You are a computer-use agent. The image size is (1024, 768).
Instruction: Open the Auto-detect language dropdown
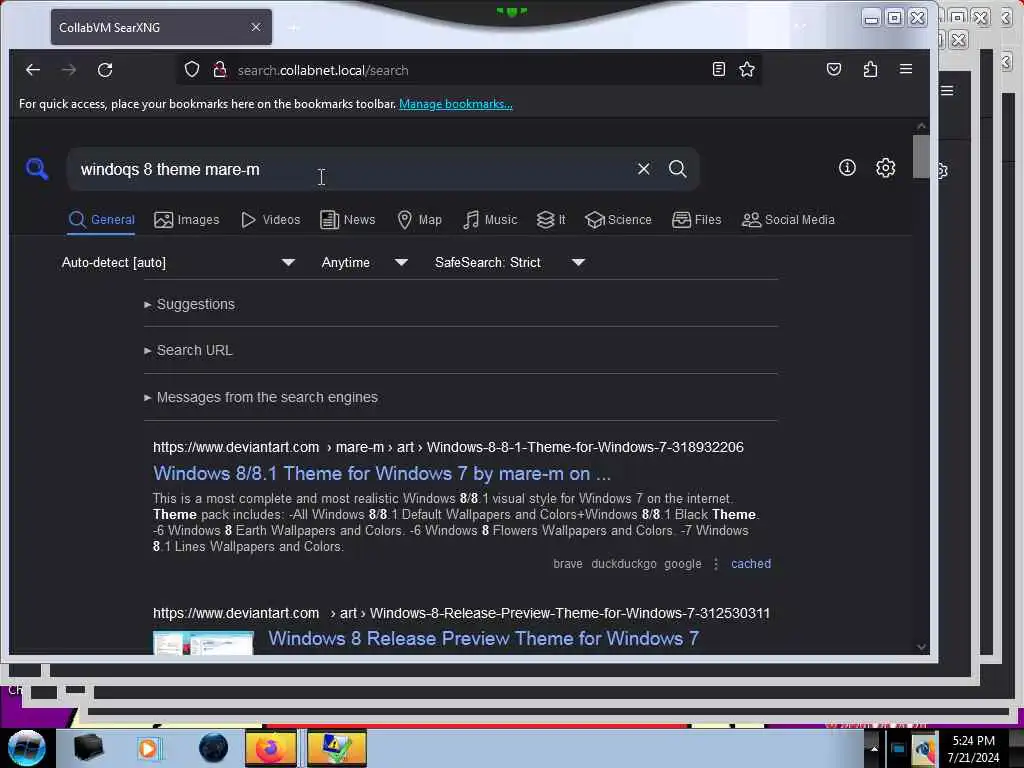coord(178,263)
